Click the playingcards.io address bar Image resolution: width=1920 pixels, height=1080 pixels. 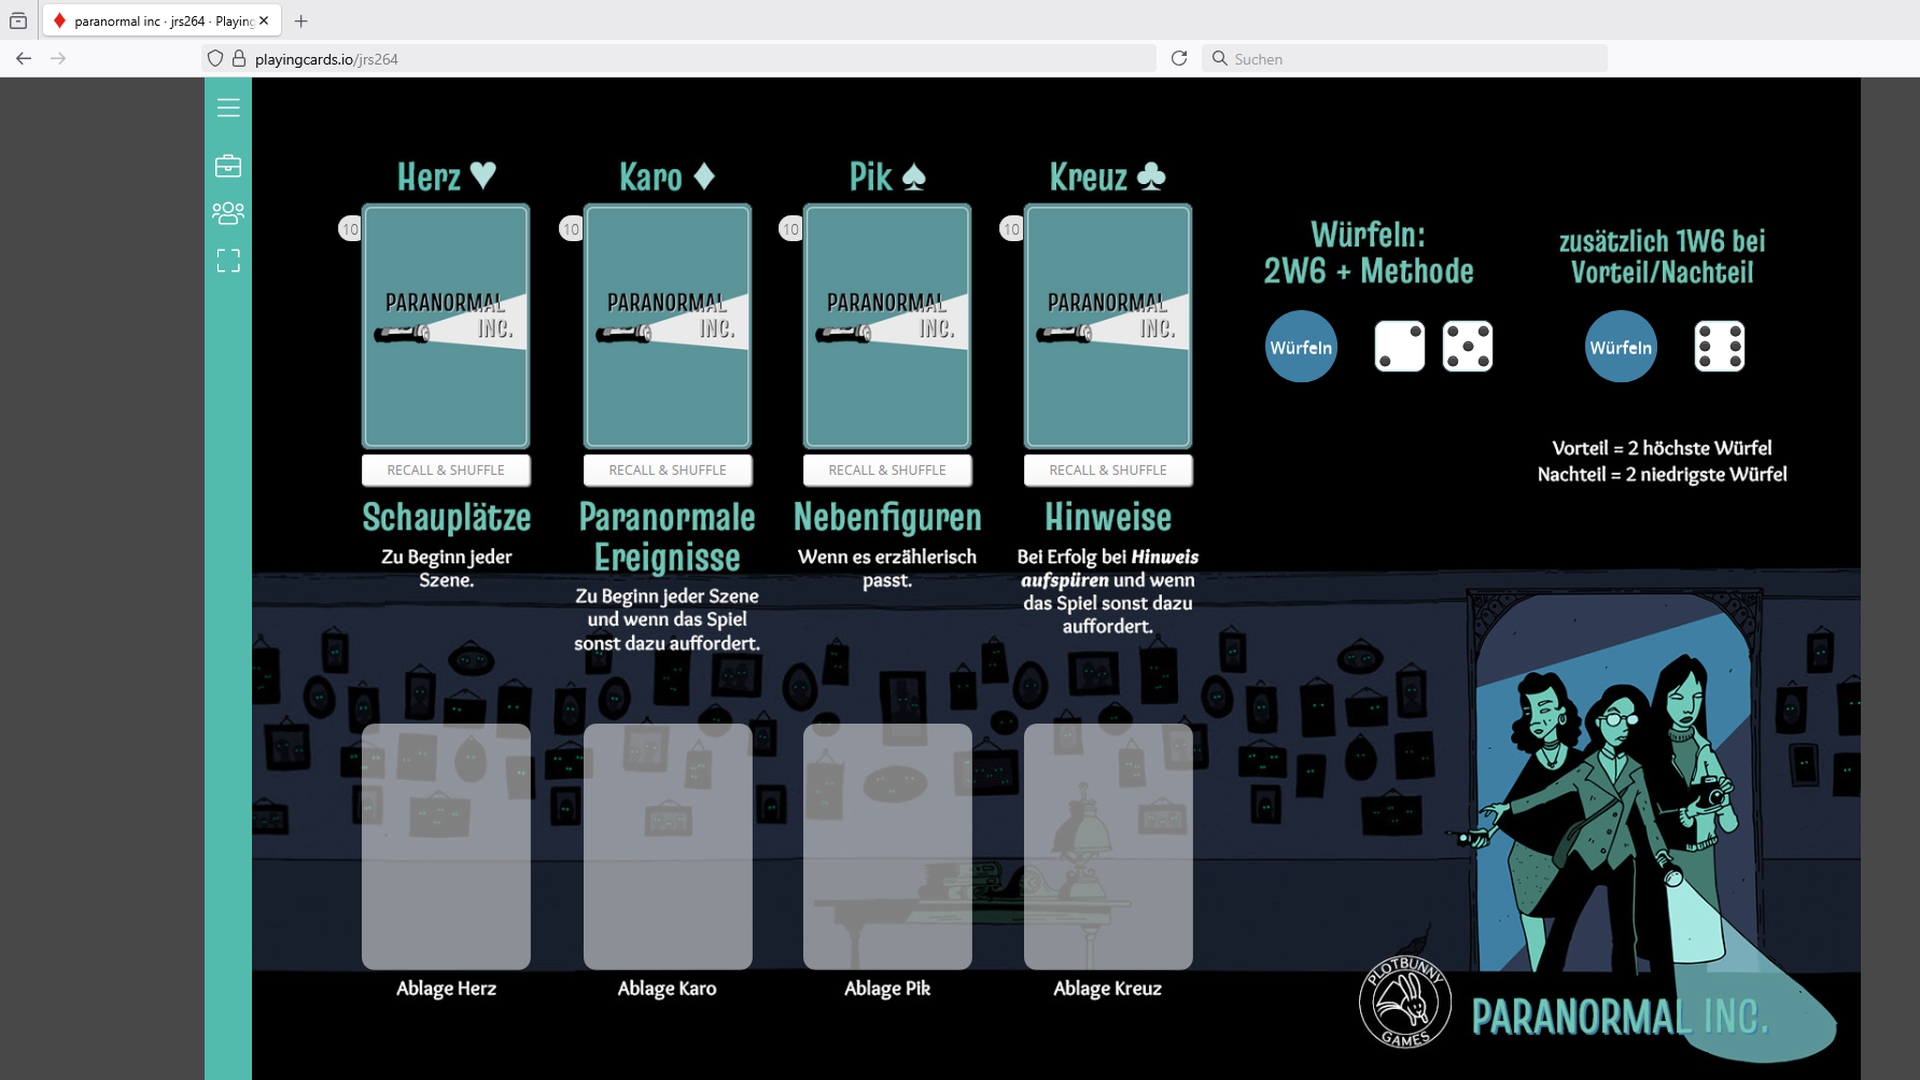pyautogui.click(x=680, y=59)
